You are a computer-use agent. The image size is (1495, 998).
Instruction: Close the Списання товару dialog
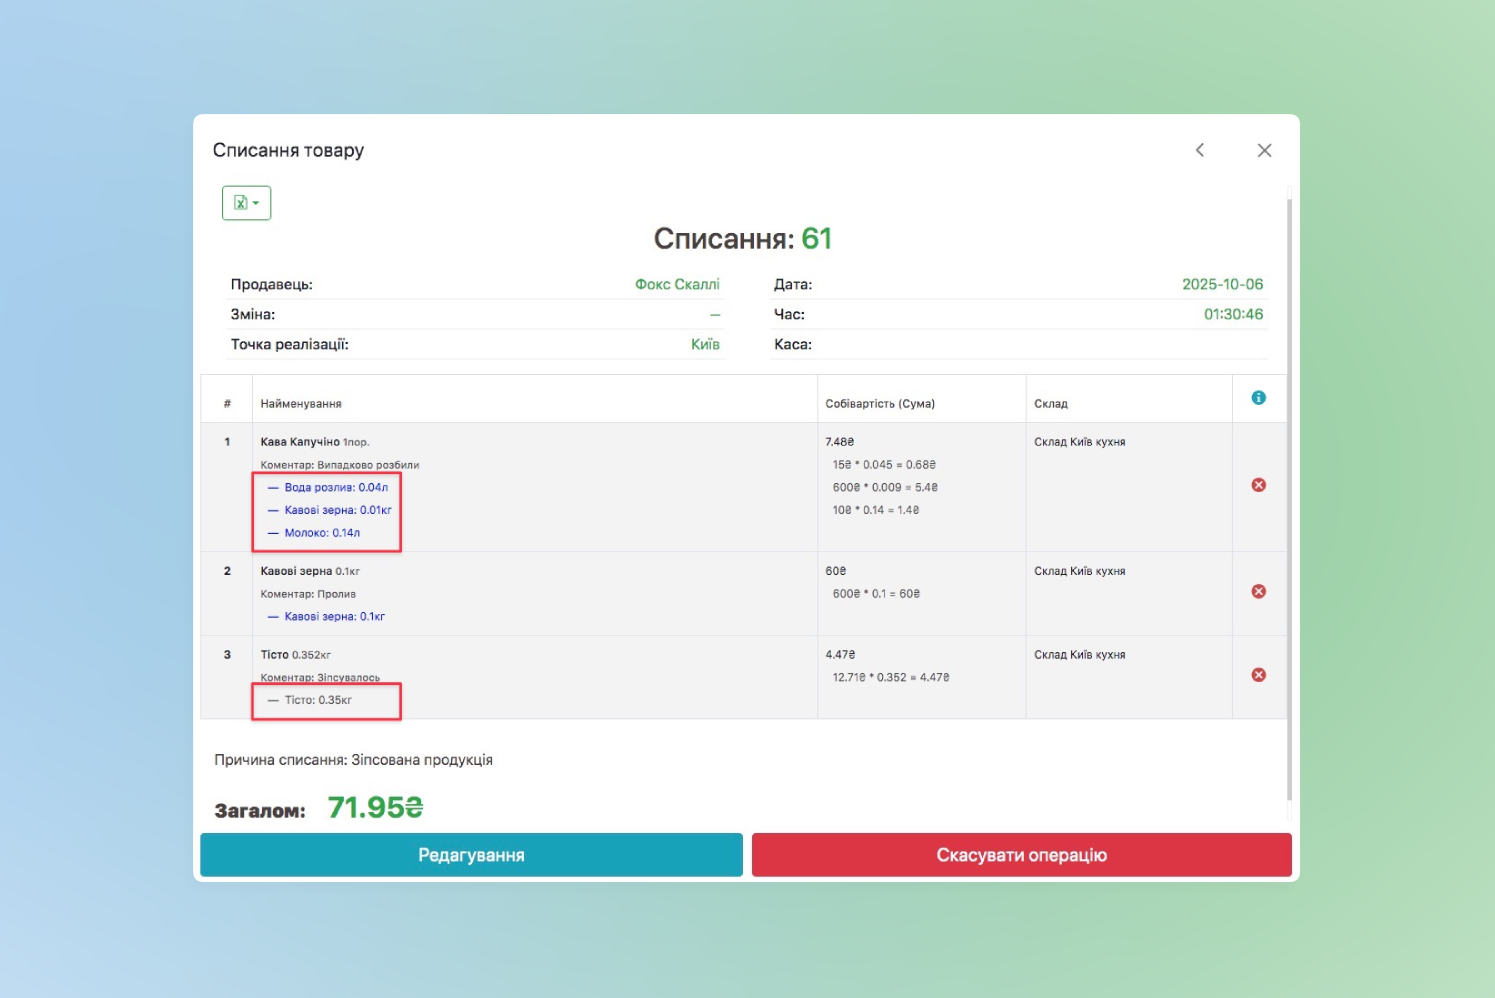[x=1264, y=150]
